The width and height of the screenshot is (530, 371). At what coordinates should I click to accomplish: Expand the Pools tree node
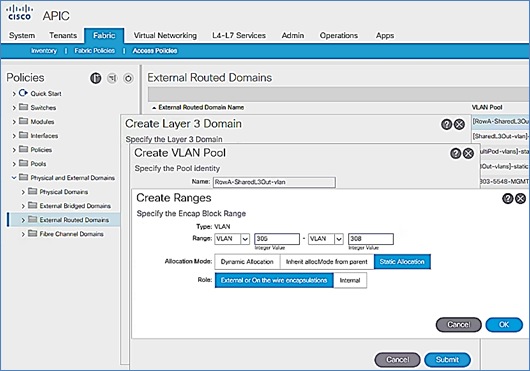[14, 164]
